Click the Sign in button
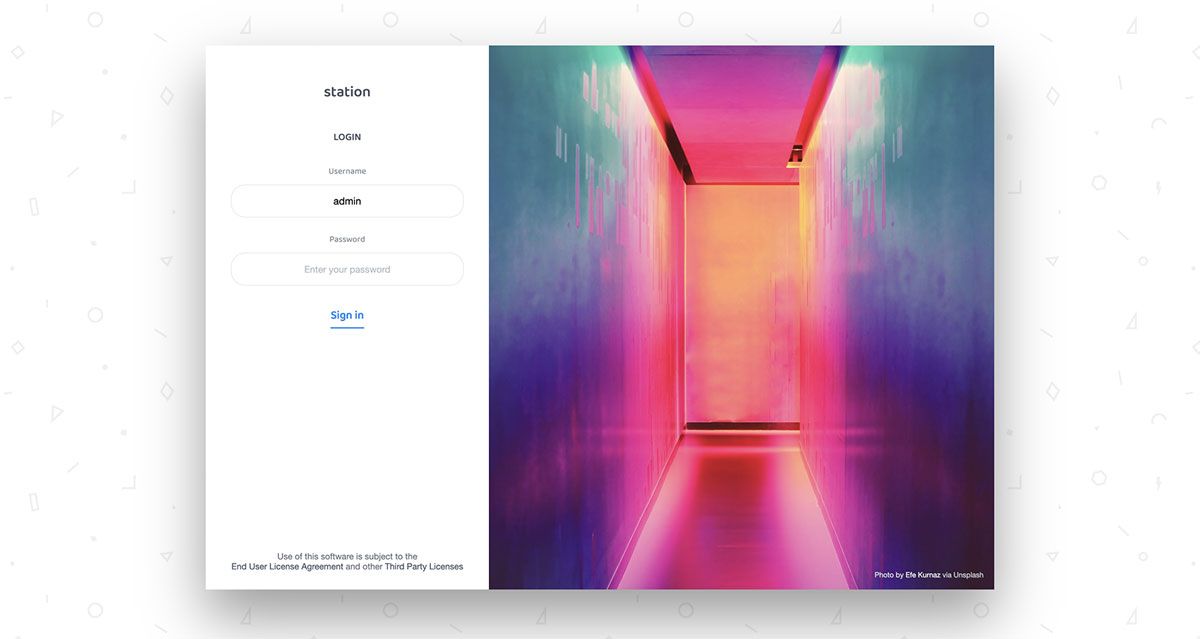This screenshot has width=1200, height=639. pos(347,316)
